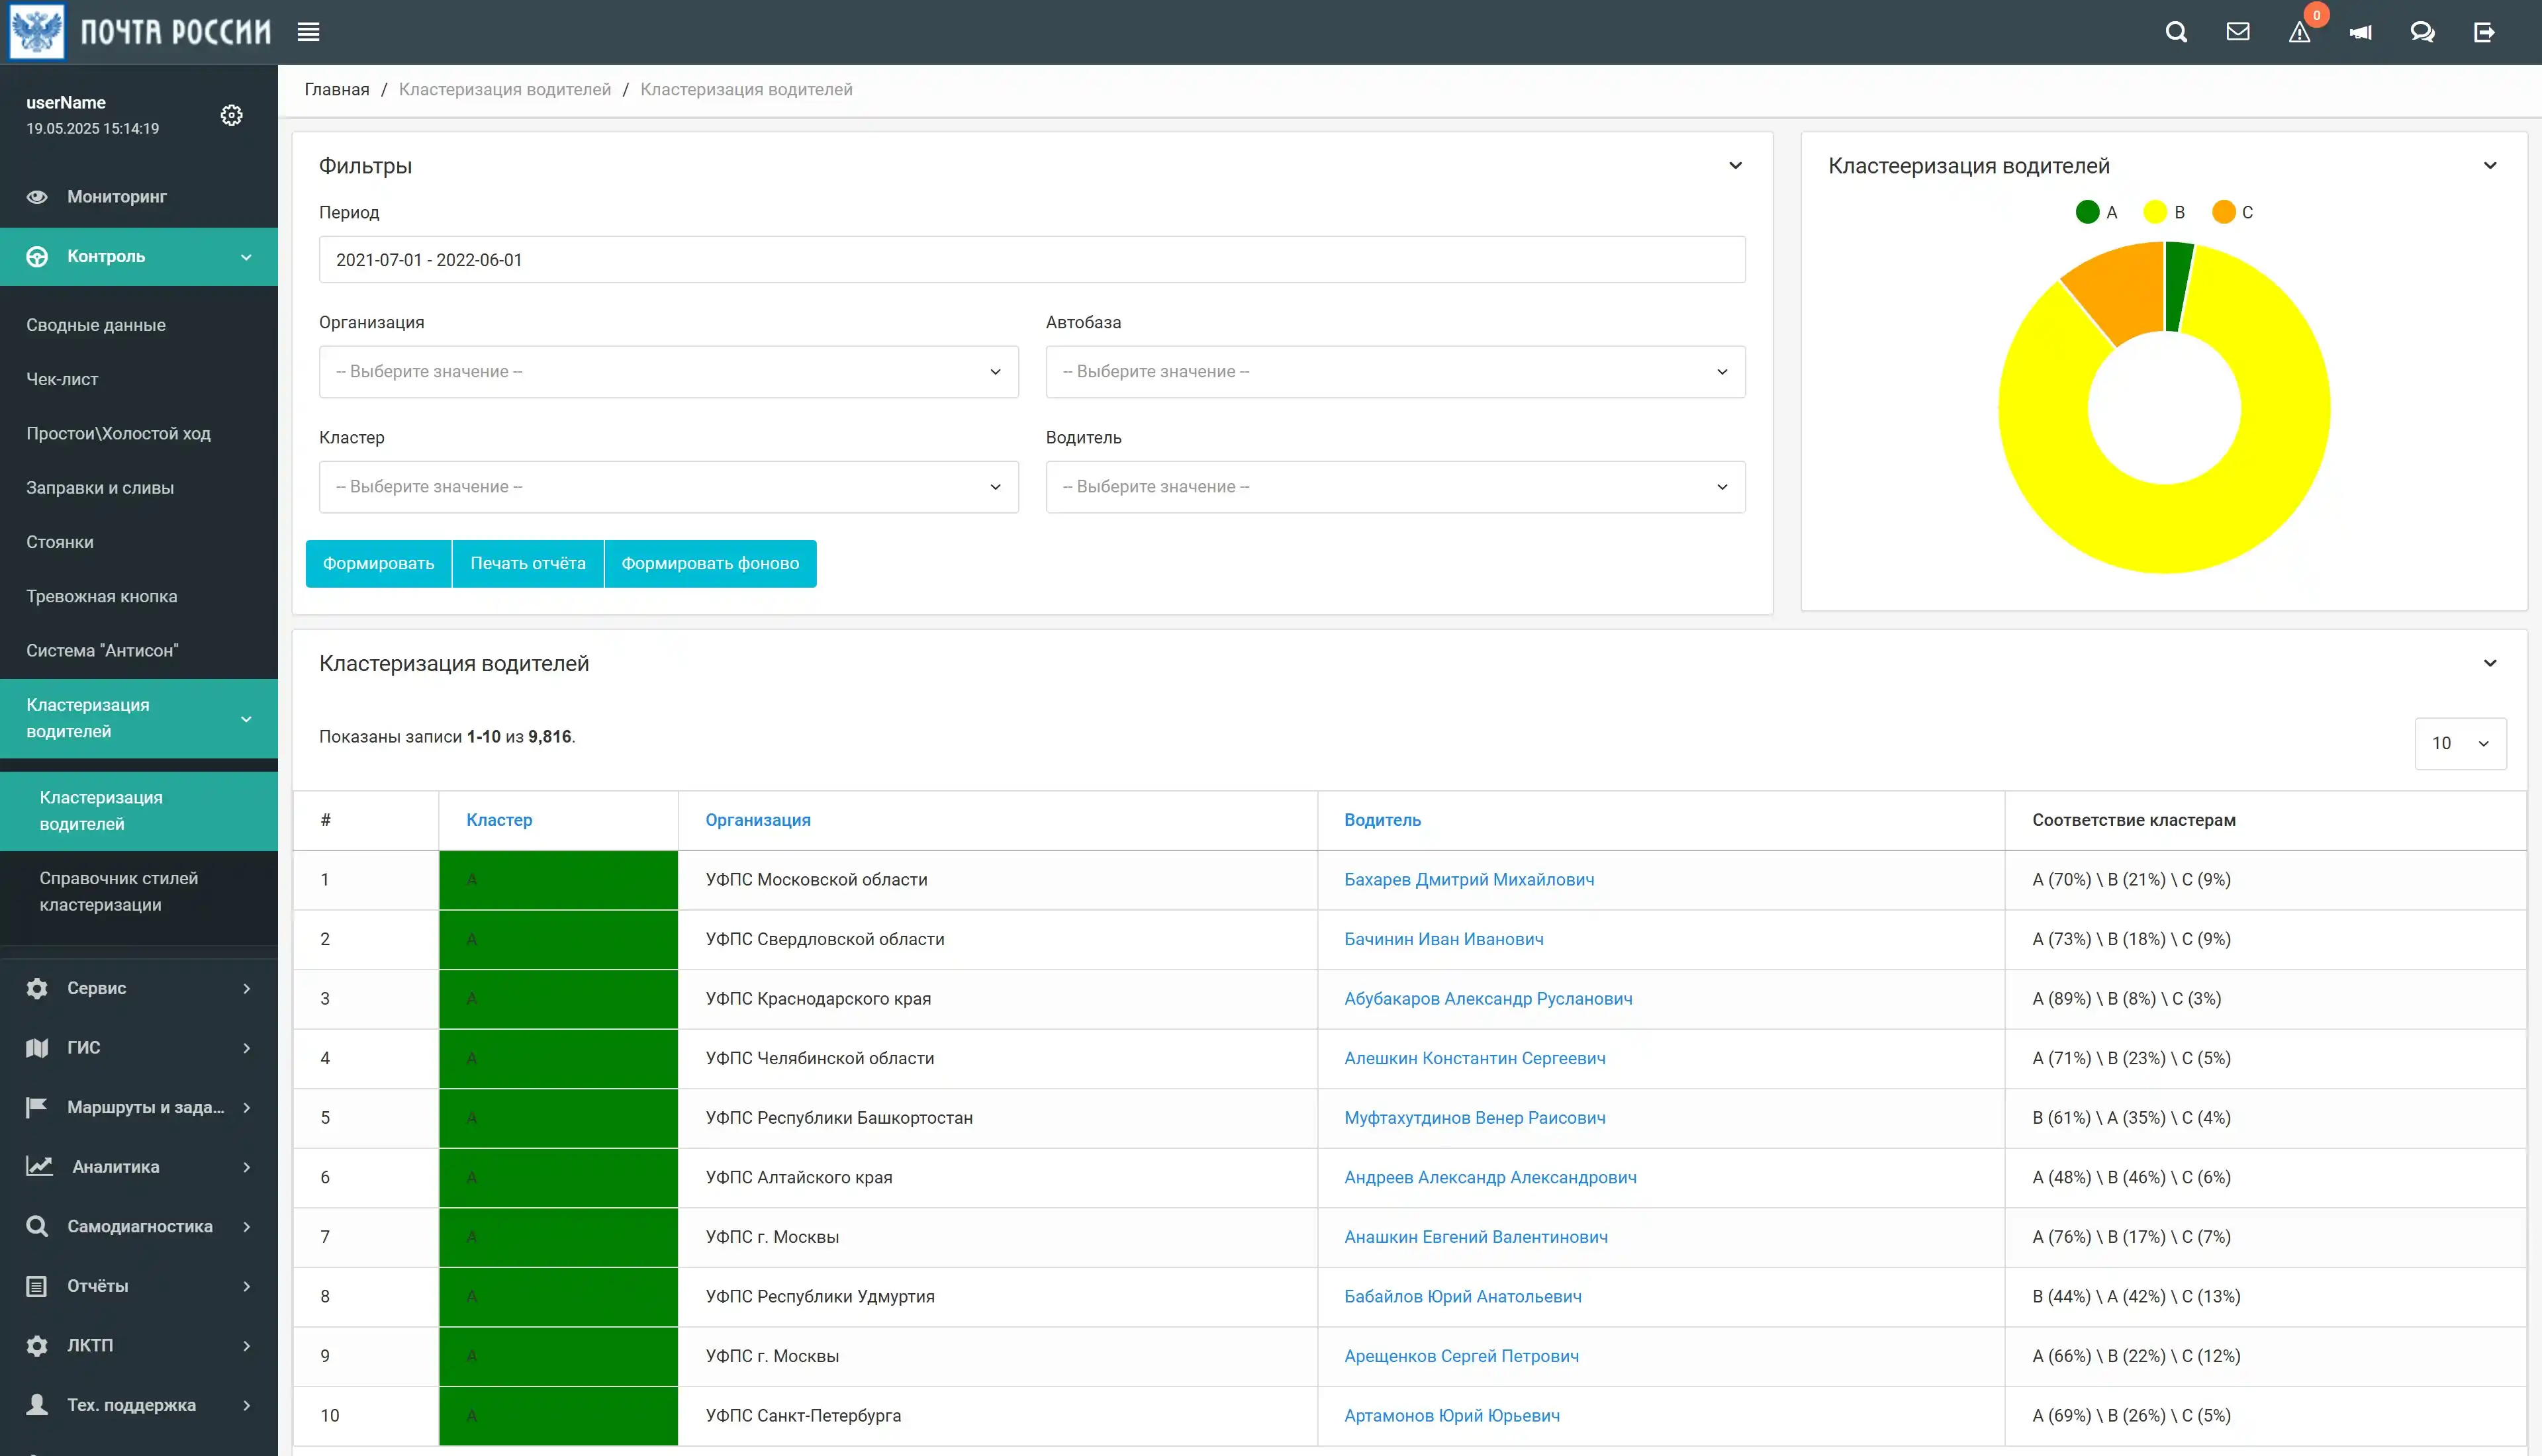Screen dimensions: 2542x1456
Task: Click the ГИС map icon
Action: [37, 1048]
